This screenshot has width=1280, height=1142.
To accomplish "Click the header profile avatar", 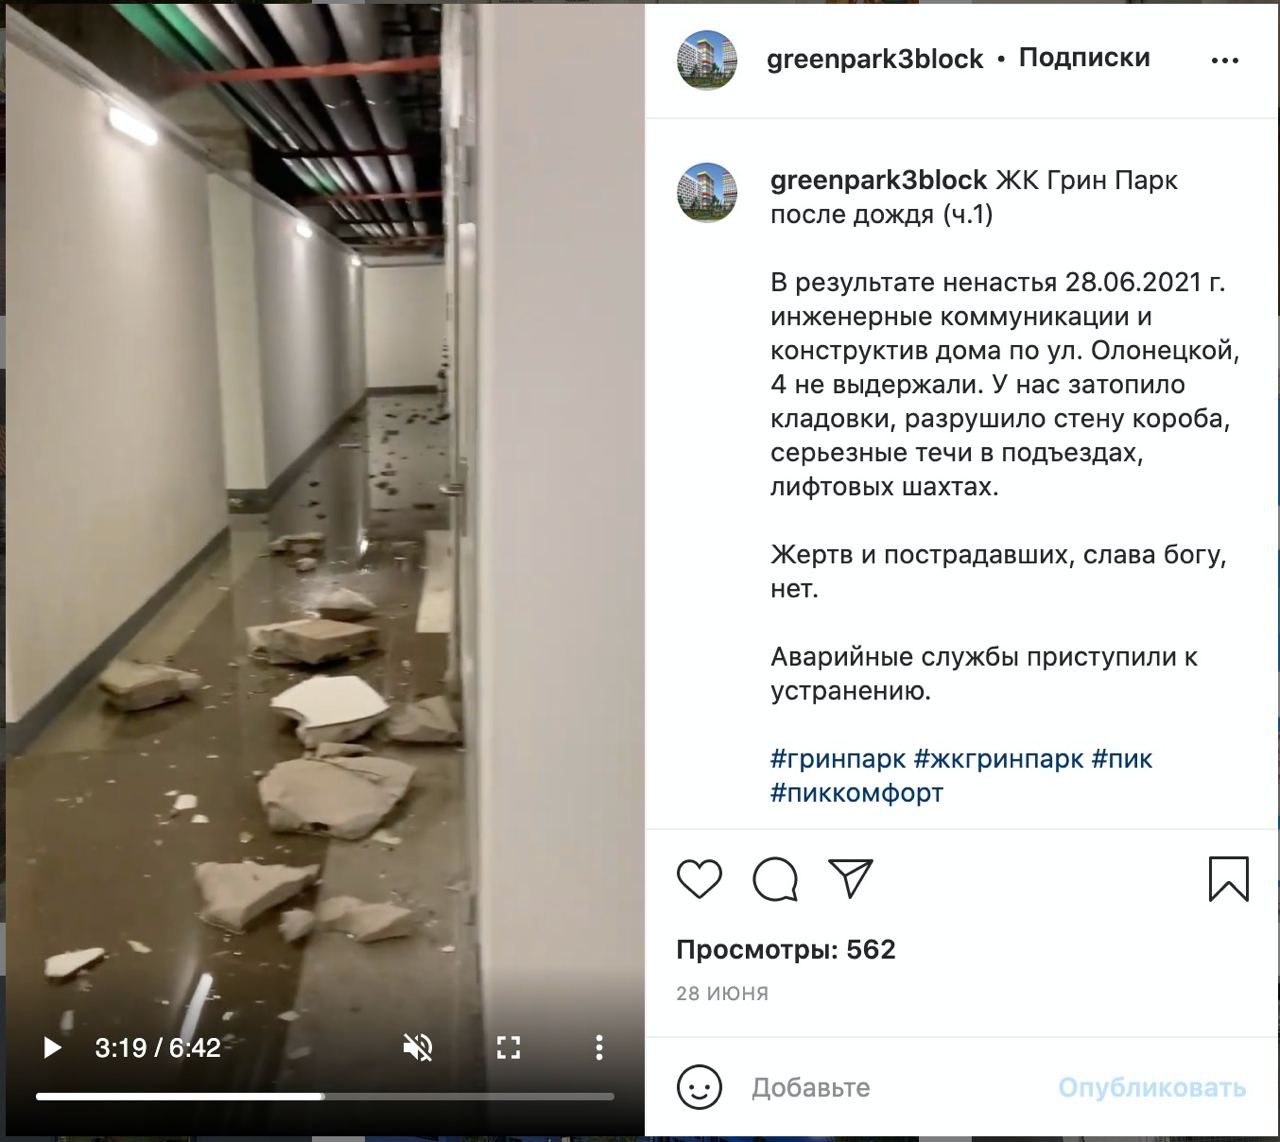I will pos(707,60).
